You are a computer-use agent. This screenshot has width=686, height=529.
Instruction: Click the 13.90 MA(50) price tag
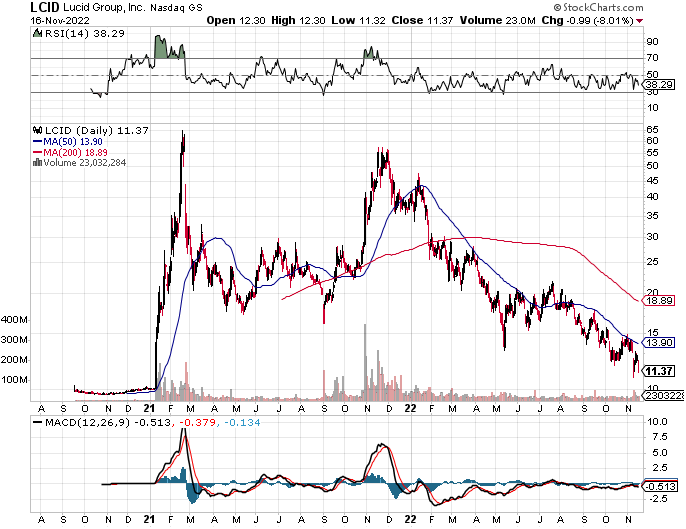click(658, 342)
